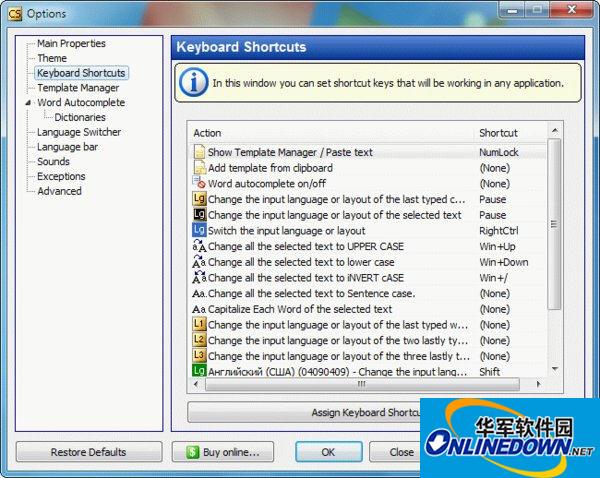Viewport: 600px width, 478px height.
Task: Open Language bar settings
Action: pyautogui.click(x=67, y=147)
